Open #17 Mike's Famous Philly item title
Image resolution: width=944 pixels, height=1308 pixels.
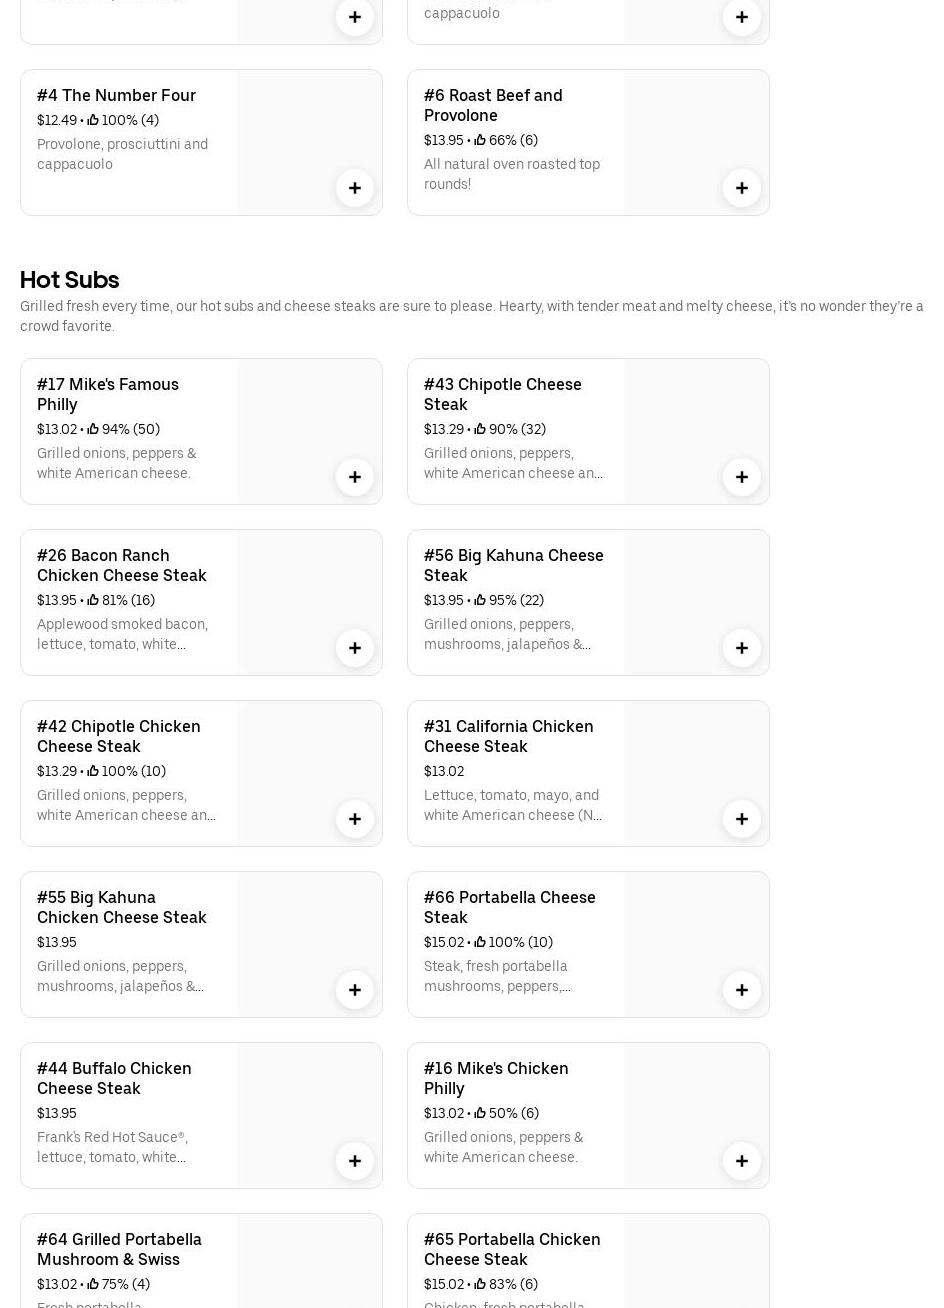coord(108,394)
